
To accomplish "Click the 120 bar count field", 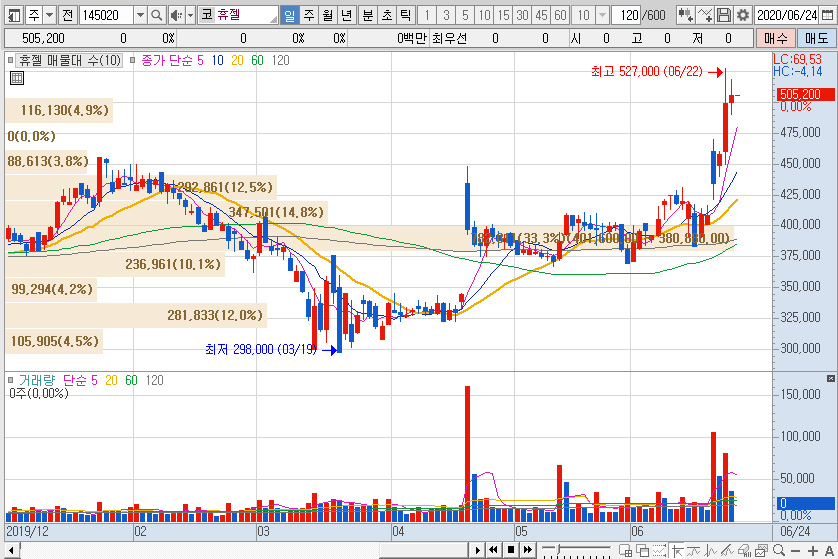I will point(628,15).
